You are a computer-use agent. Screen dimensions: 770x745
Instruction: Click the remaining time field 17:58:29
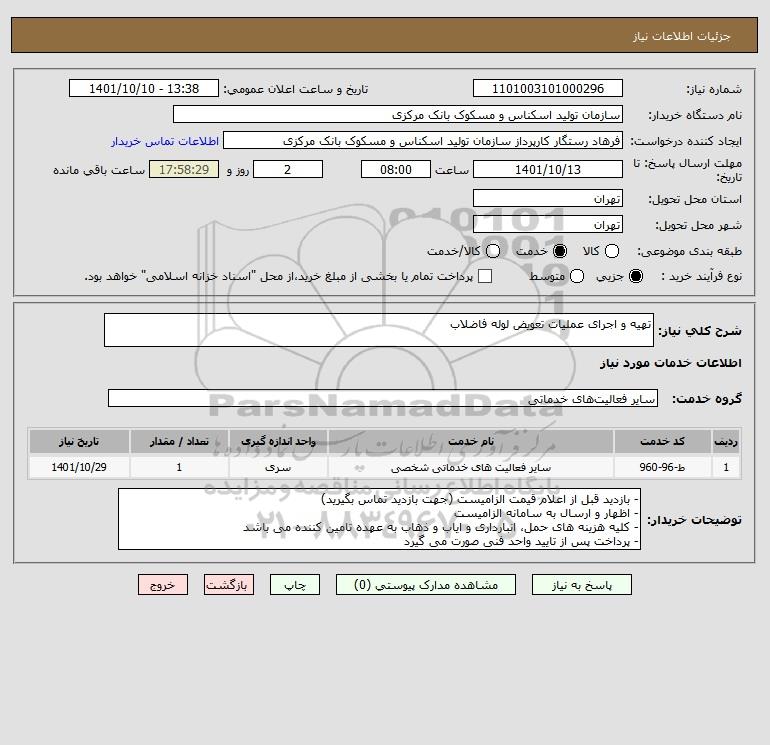(184, 169)
